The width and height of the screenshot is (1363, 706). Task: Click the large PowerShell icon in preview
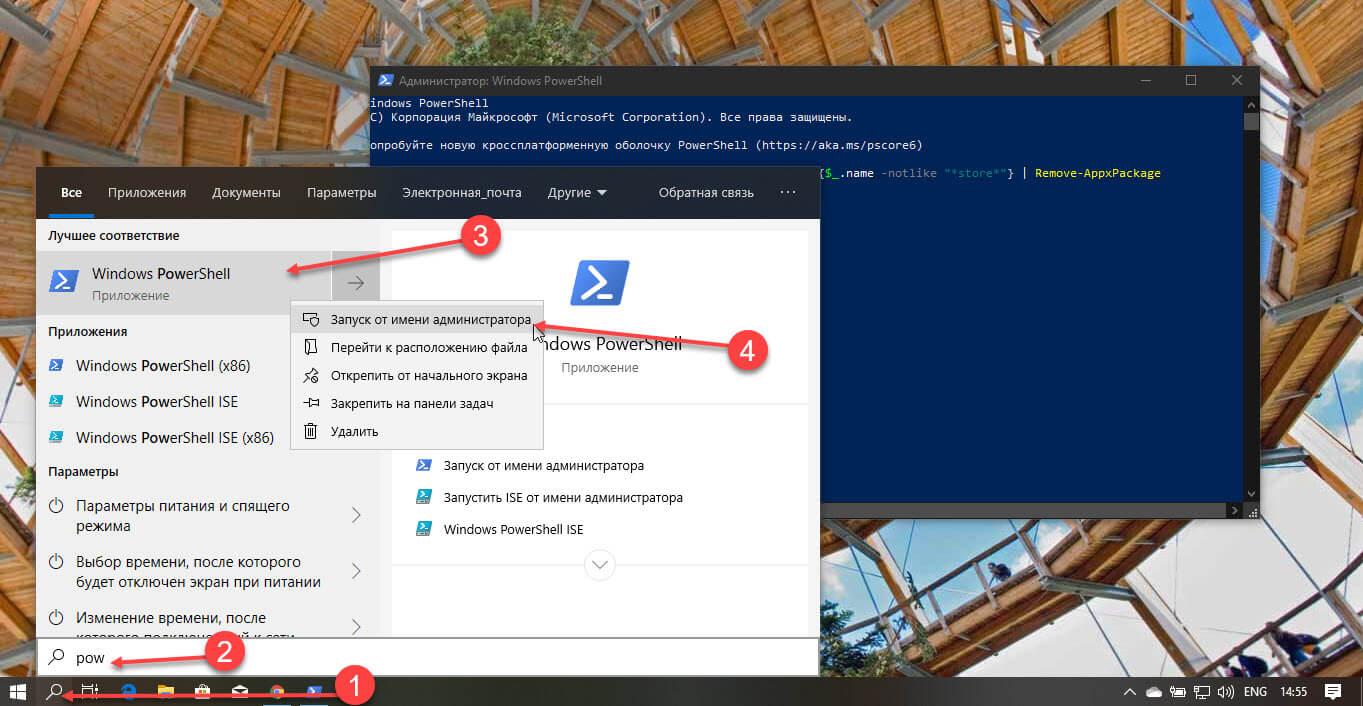point(600,283)
